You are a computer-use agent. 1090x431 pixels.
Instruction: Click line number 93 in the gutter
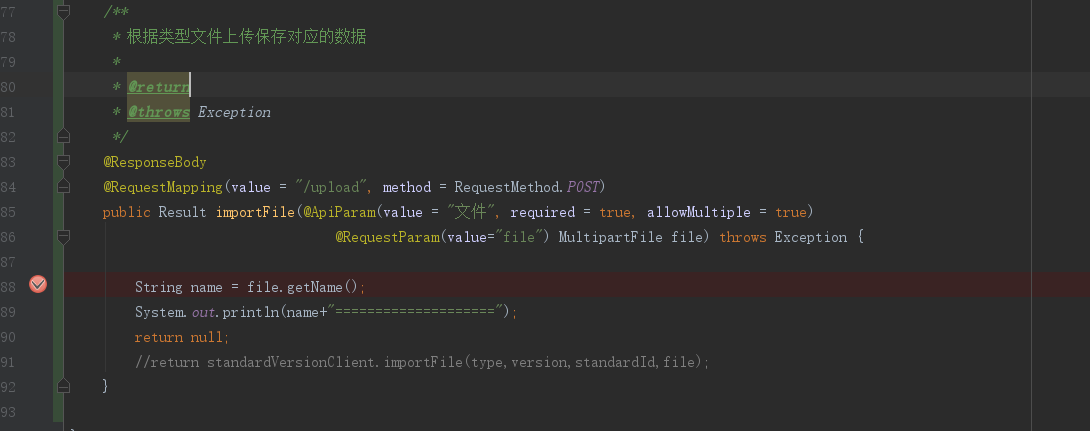pos(8,412)
